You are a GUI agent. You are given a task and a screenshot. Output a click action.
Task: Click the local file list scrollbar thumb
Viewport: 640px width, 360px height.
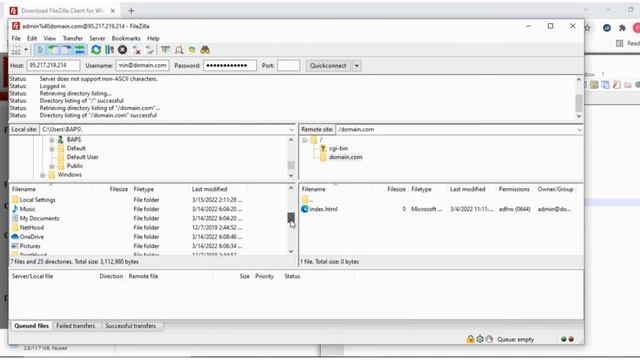pos(291,218)
